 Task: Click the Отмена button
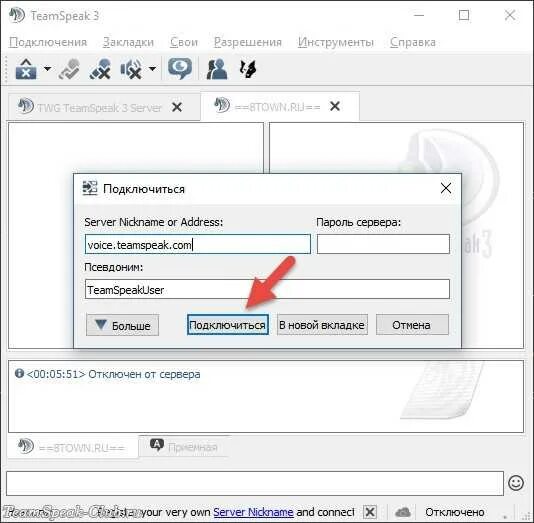click(412, 324)
